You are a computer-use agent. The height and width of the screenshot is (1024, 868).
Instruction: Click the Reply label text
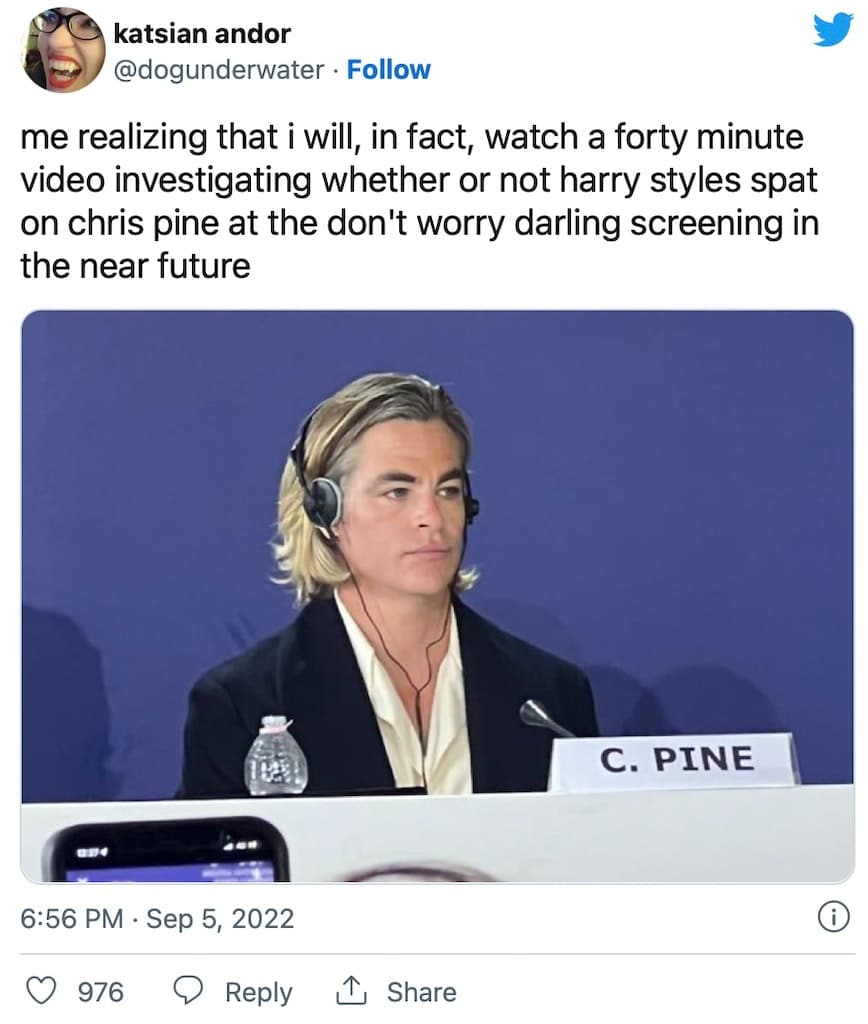point(259,992)
